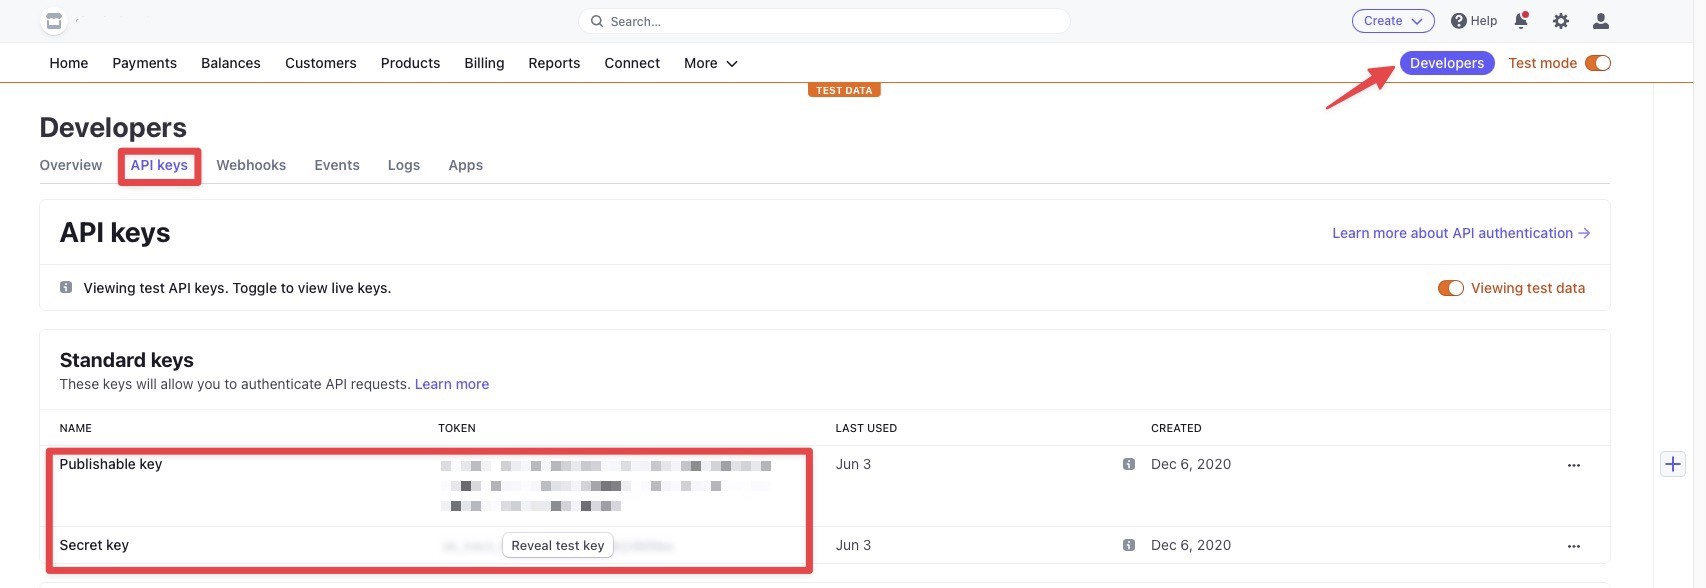Click the info icon in Secret key row
The image size is (1706, 588).
1129,545
